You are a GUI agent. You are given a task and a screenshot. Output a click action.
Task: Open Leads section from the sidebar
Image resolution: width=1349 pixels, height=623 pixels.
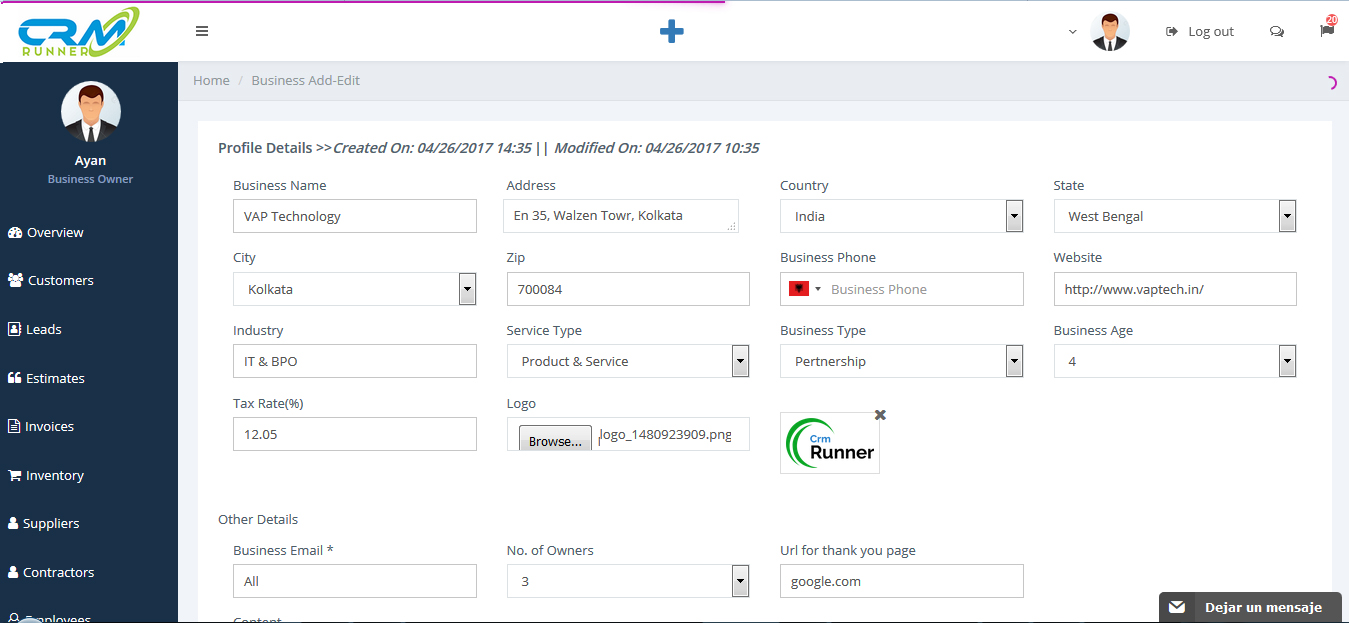point(42,328)
